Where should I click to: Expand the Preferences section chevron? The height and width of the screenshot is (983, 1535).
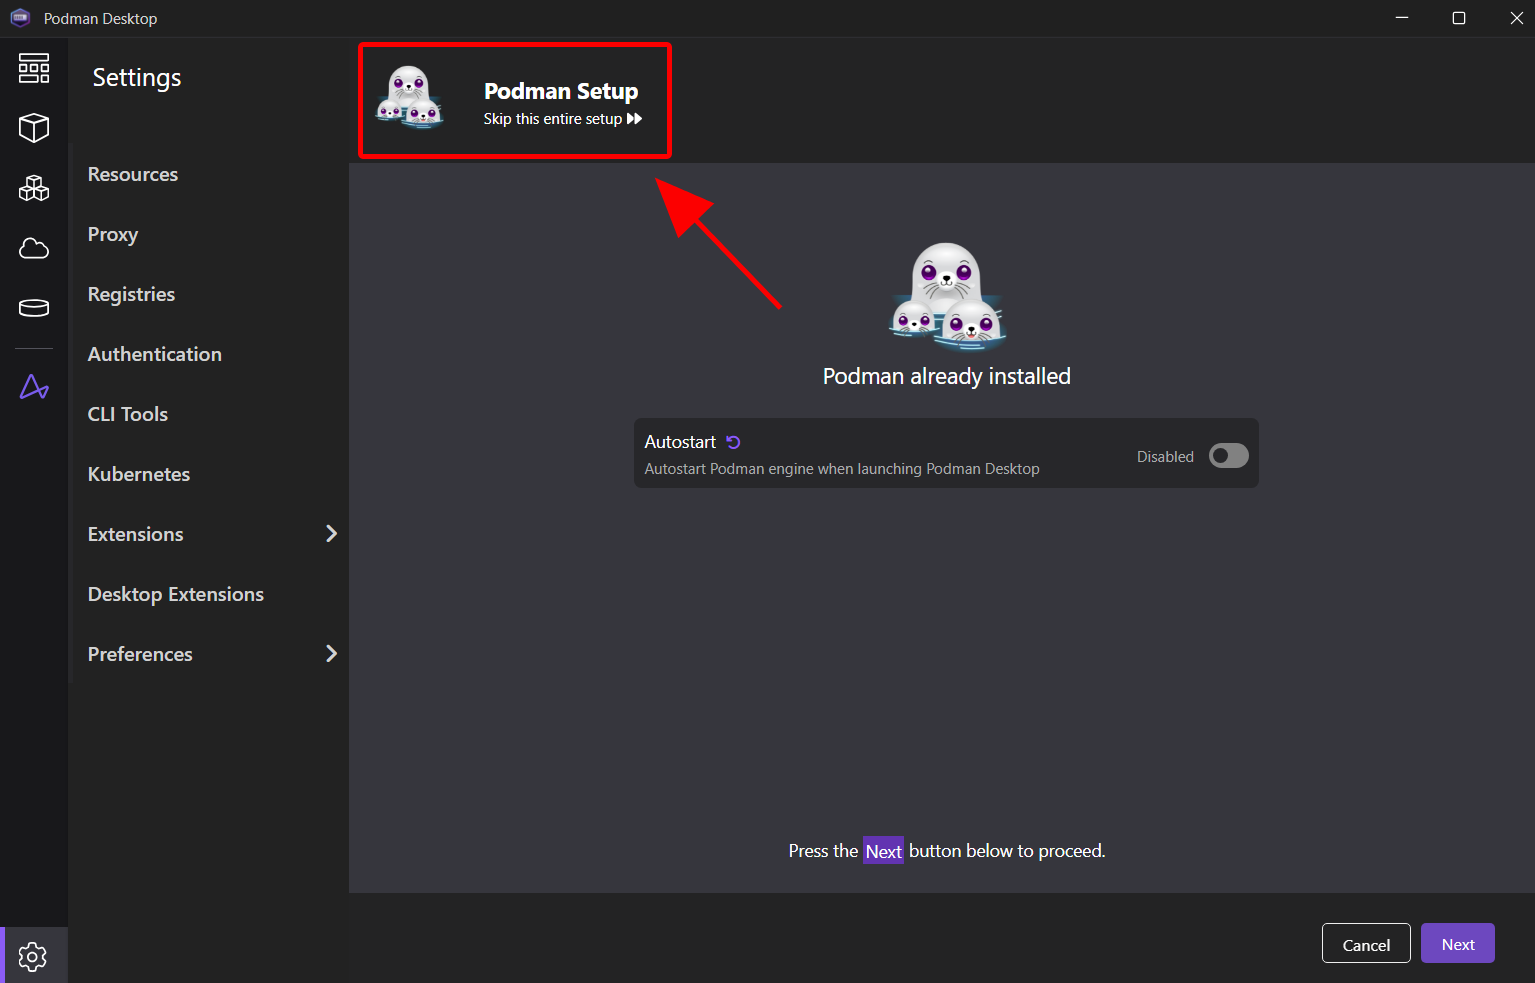point(331,654)
